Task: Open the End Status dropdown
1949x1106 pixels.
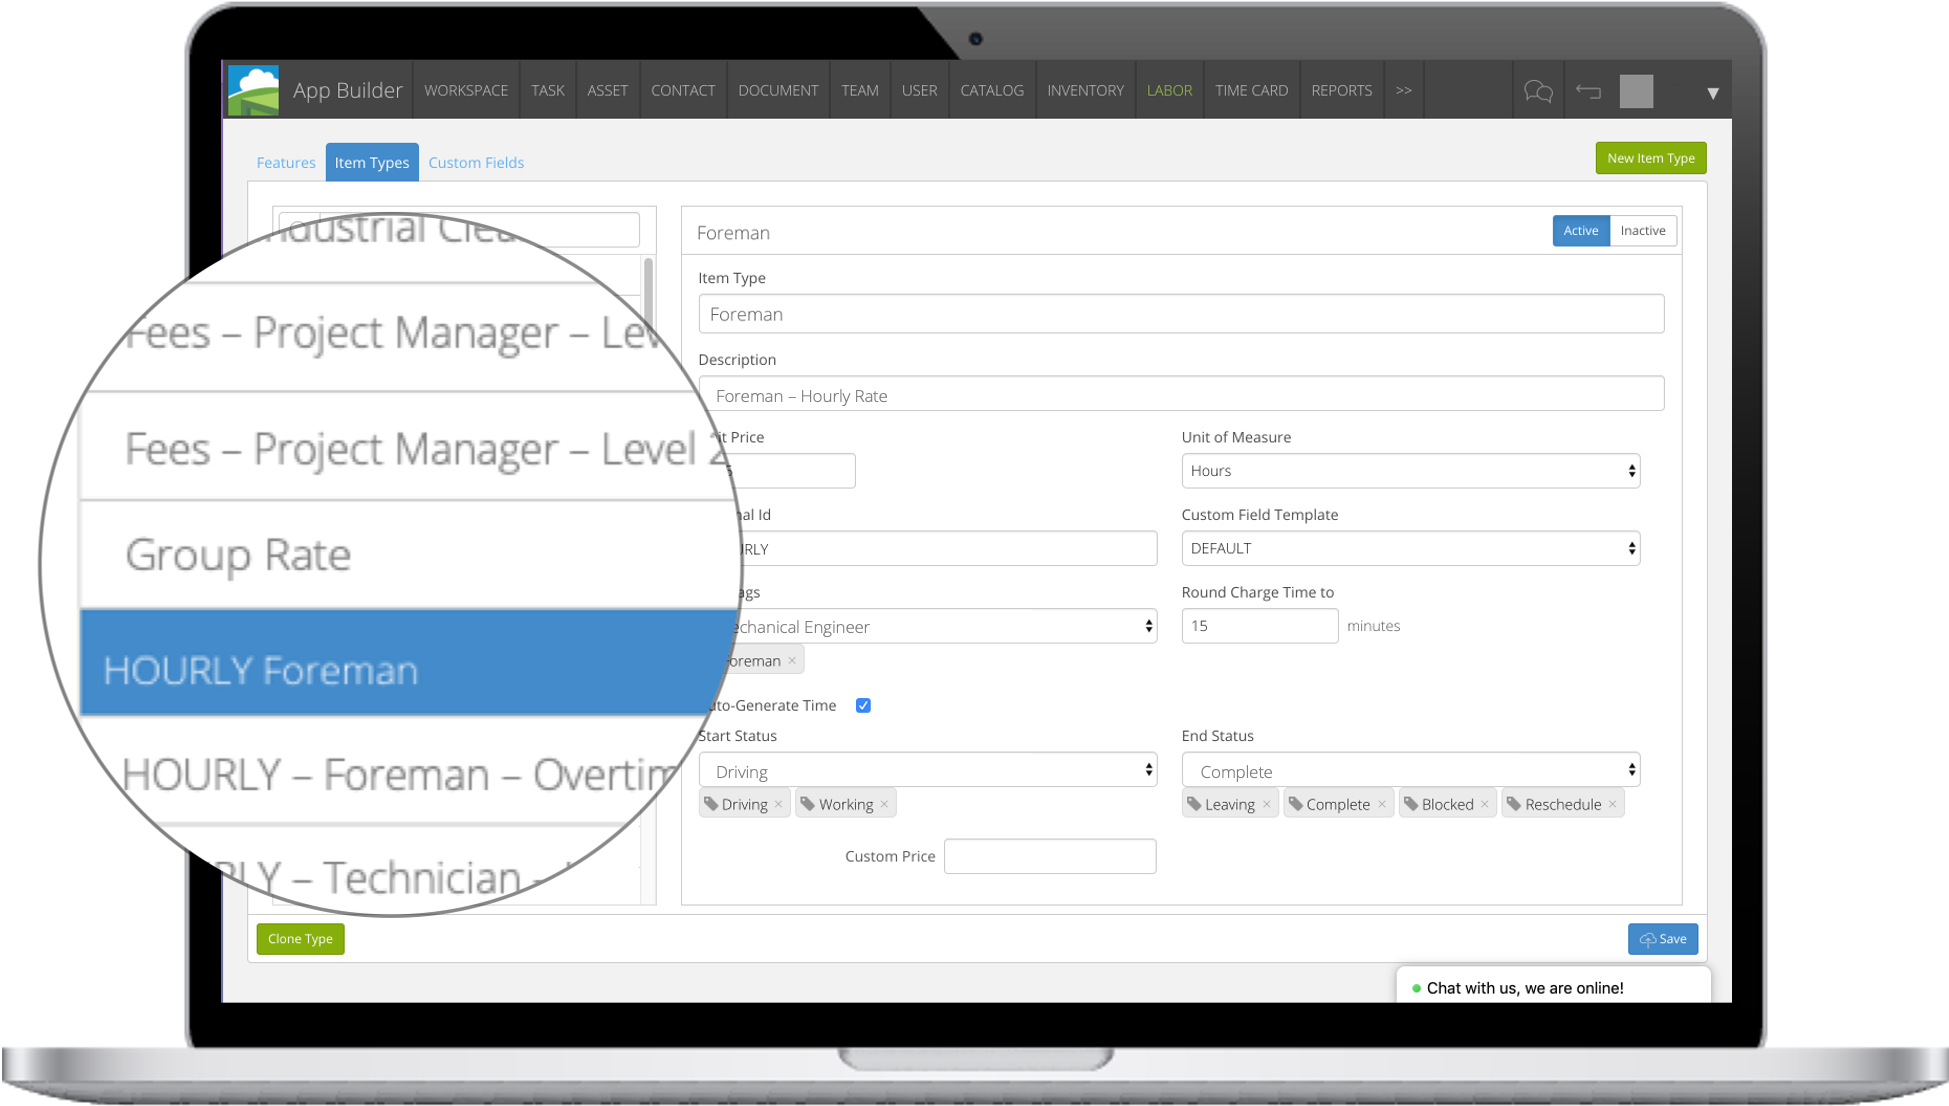Action: click(1410, 771)
